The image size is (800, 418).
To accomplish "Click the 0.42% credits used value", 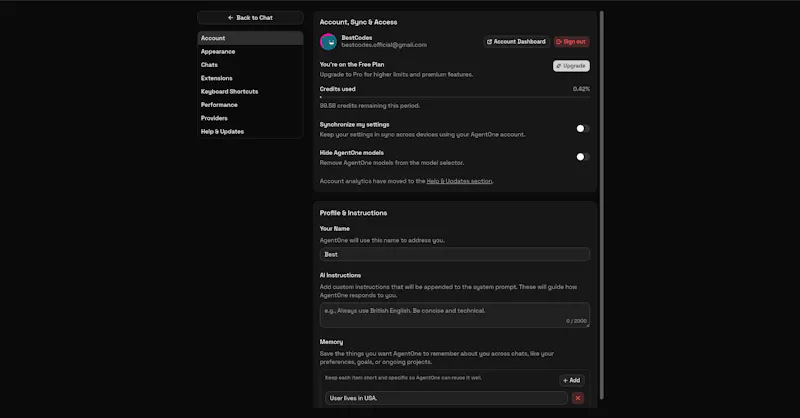I will click(581, 89).
